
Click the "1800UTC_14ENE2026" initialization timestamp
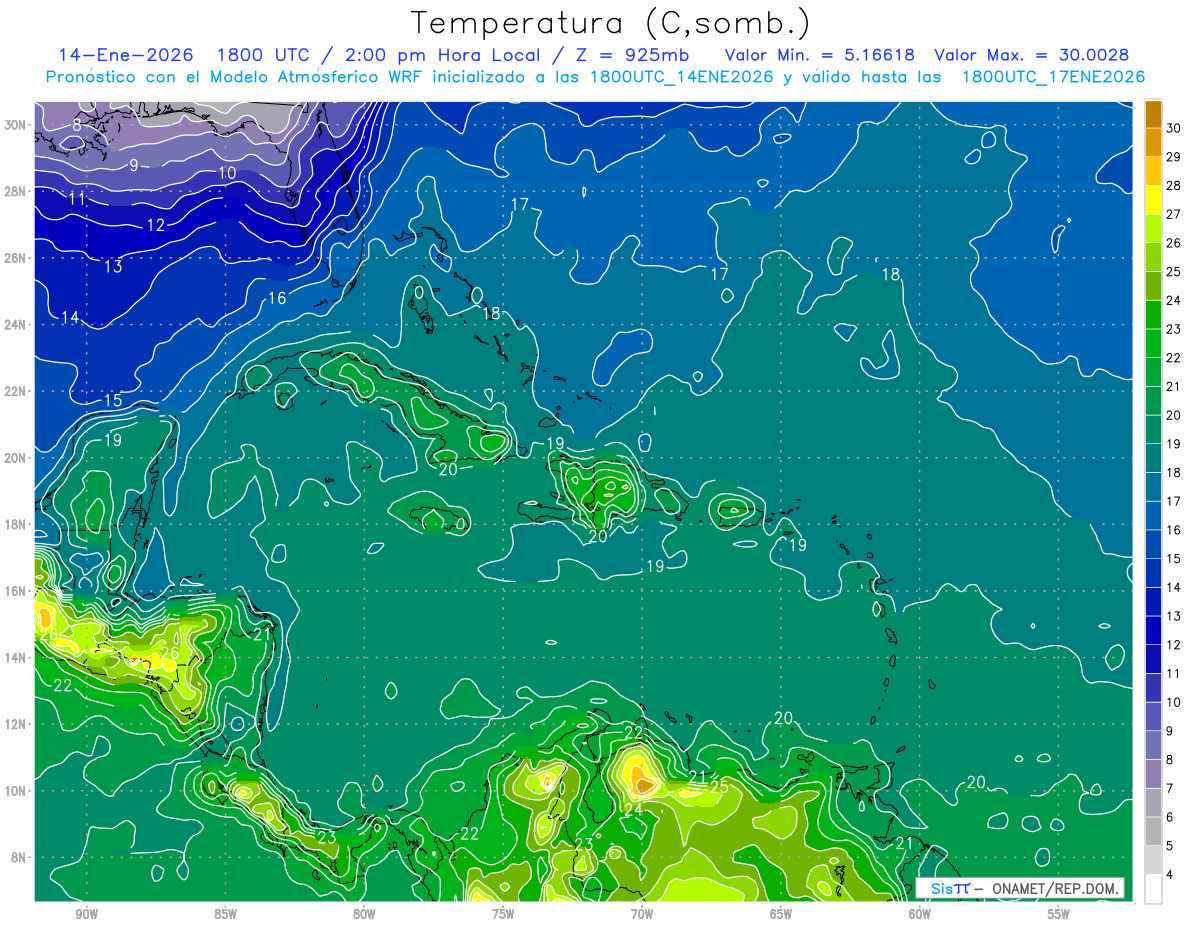(x=682, y=77)
